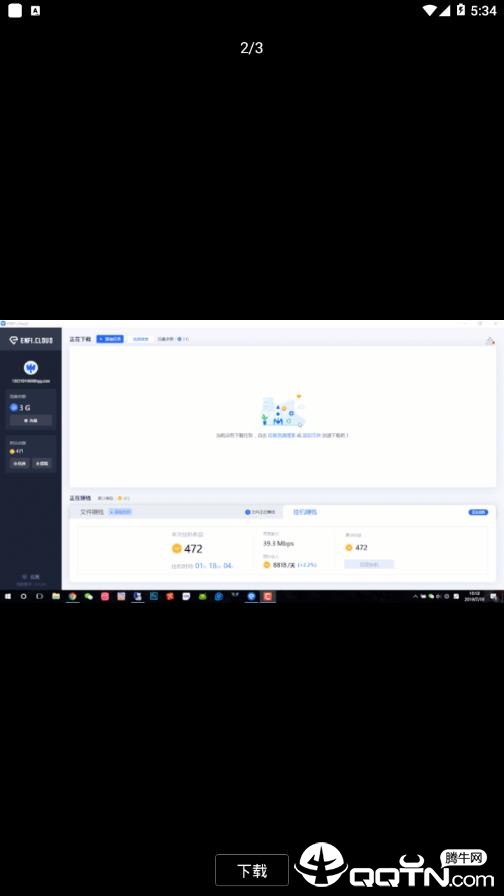Open File Explorer on the taskbar
Viewport: 504px width, 896px height.
point(56,596)
